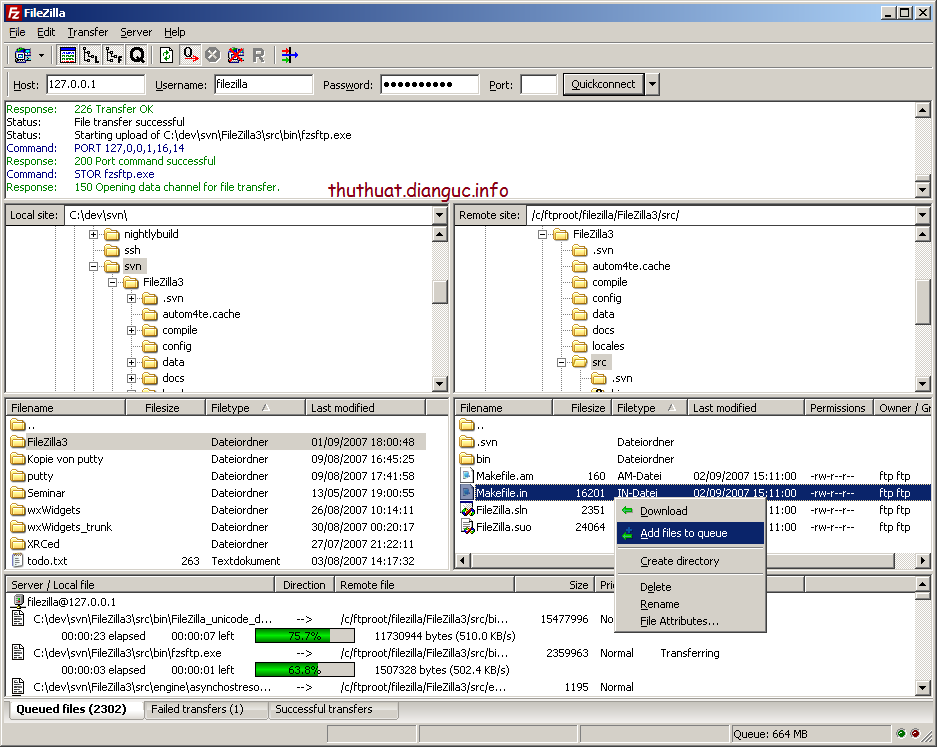Open the Edit menu
This screenshot has height=747, width=937.
pyautogui.click(x=46, y=32)
